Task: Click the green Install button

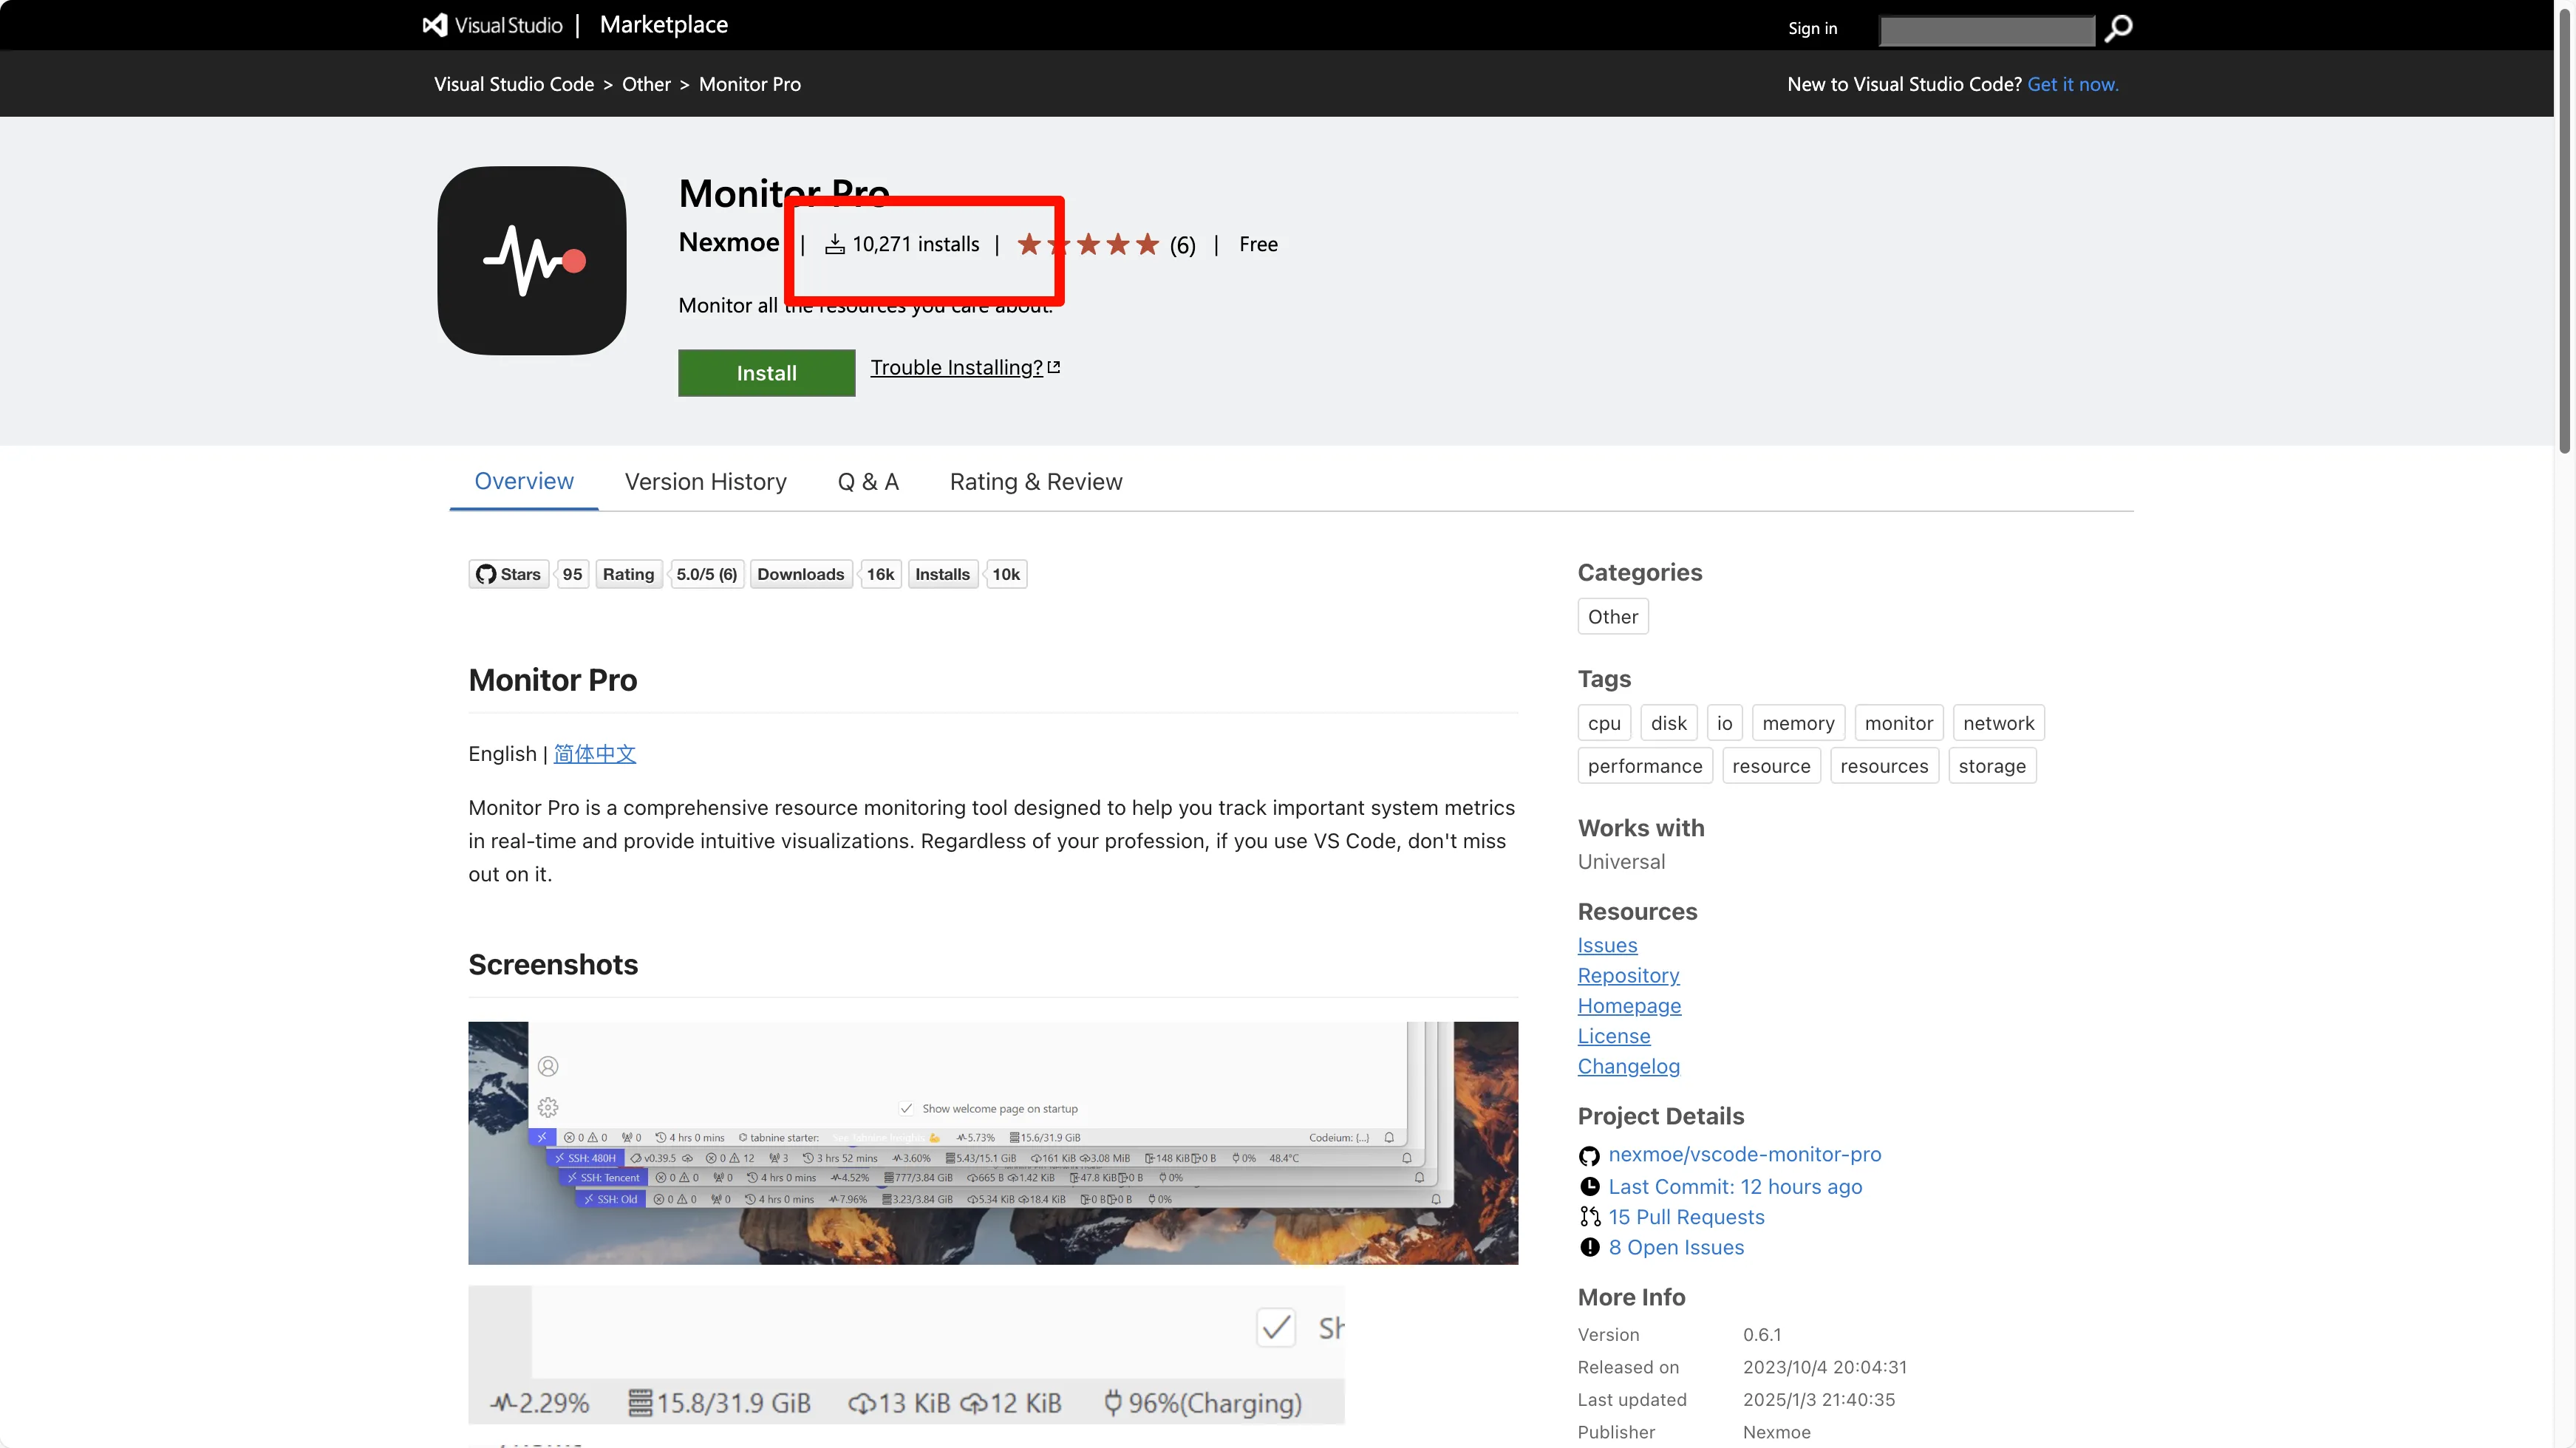Action: 766,373
